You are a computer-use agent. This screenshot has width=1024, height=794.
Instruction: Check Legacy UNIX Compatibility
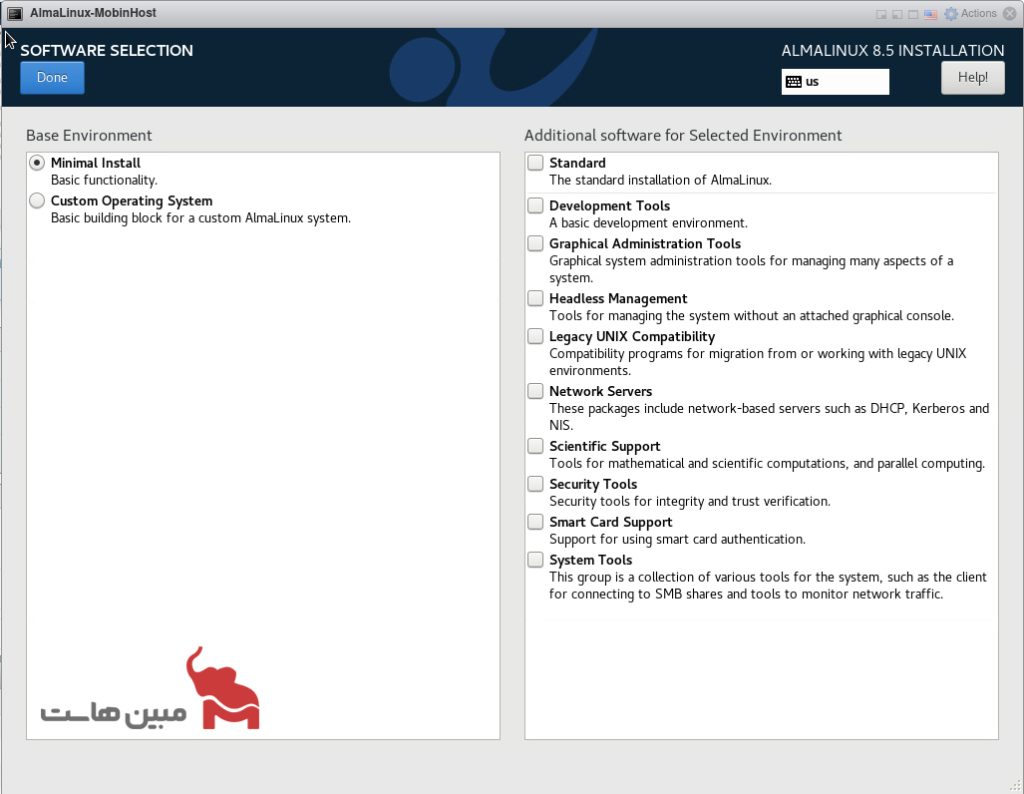tap(536, 336)
